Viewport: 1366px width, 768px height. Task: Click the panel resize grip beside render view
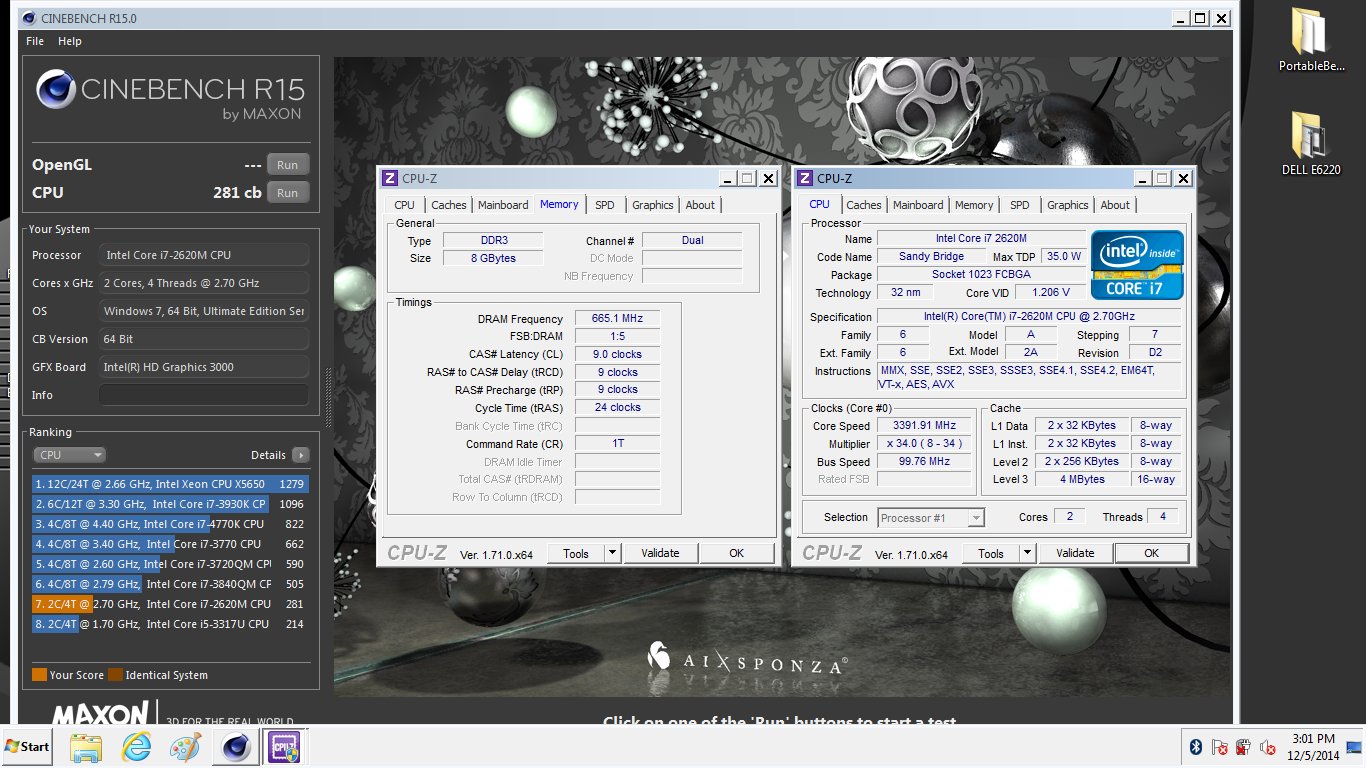click(x=327, y=397)
